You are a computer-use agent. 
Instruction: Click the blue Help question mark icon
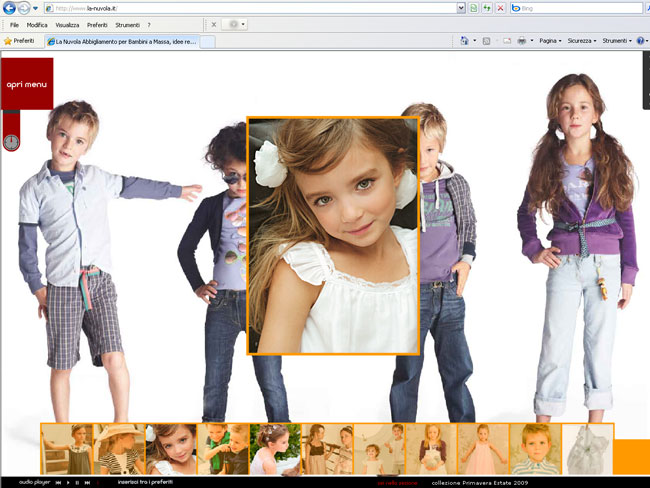click(x=641, y=41)
